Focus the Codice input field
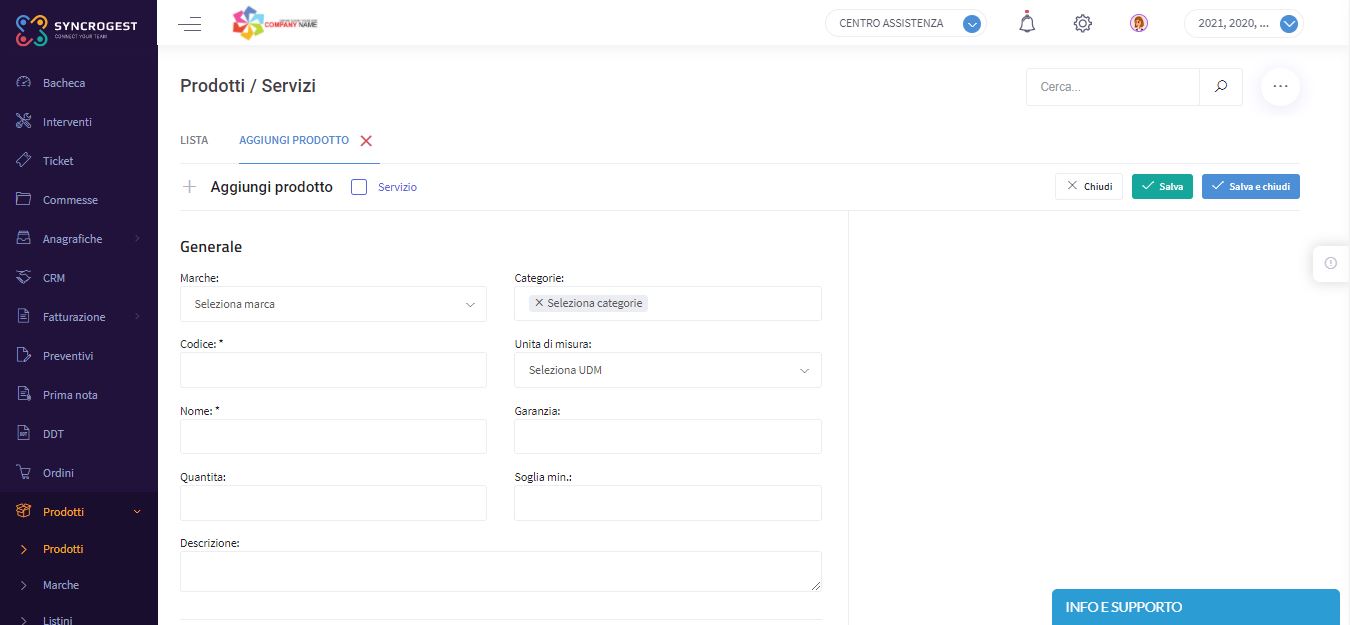 333,370
